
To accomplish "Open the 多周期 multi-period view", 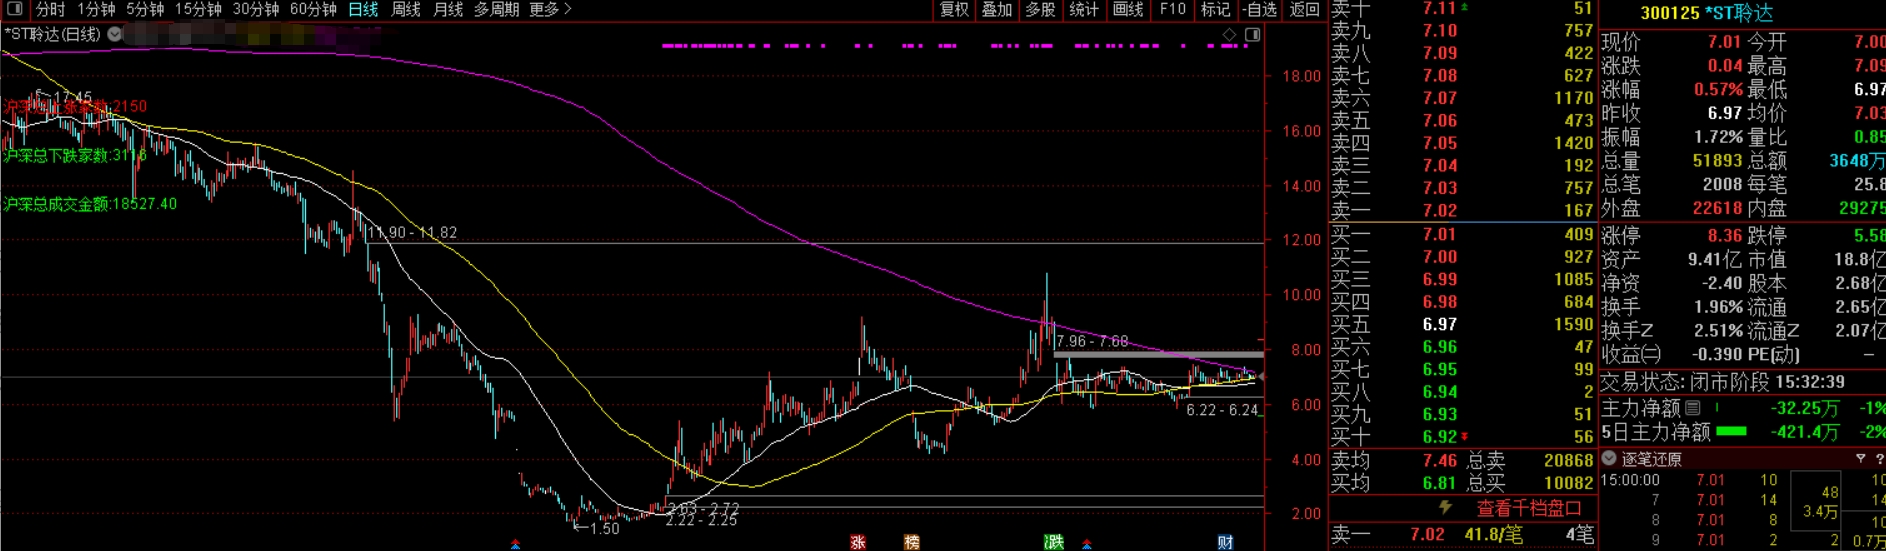I will pyautogui.click(x=497, y=9).
